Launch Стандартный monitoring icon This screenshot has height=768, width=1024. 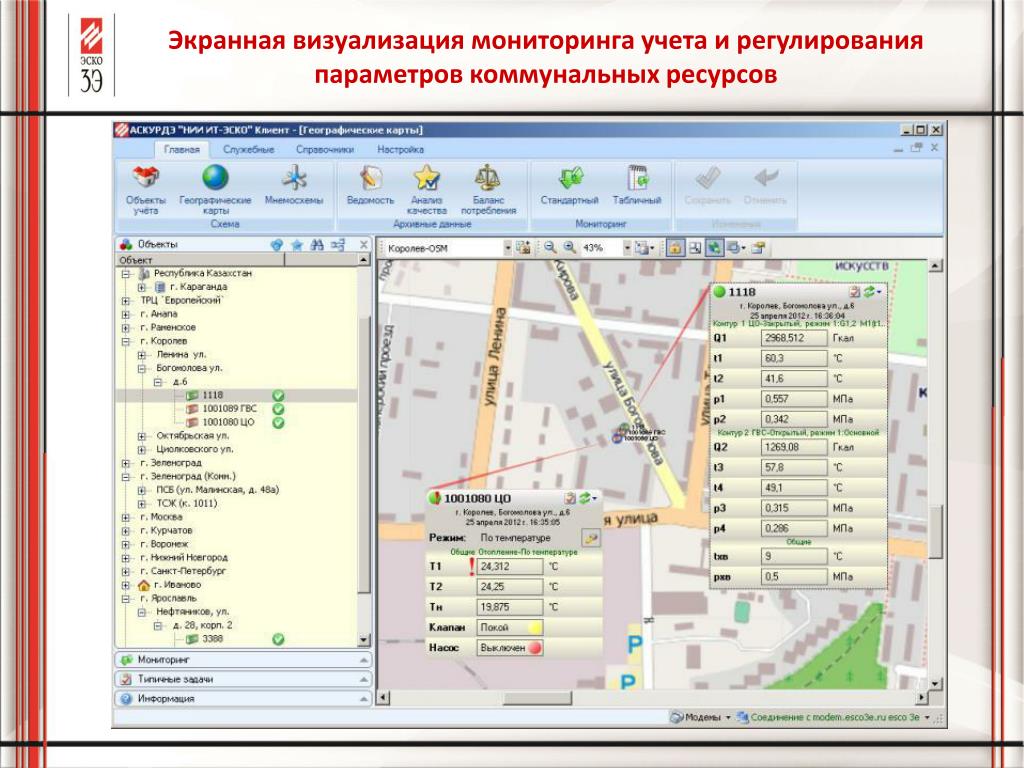point(569,185)
